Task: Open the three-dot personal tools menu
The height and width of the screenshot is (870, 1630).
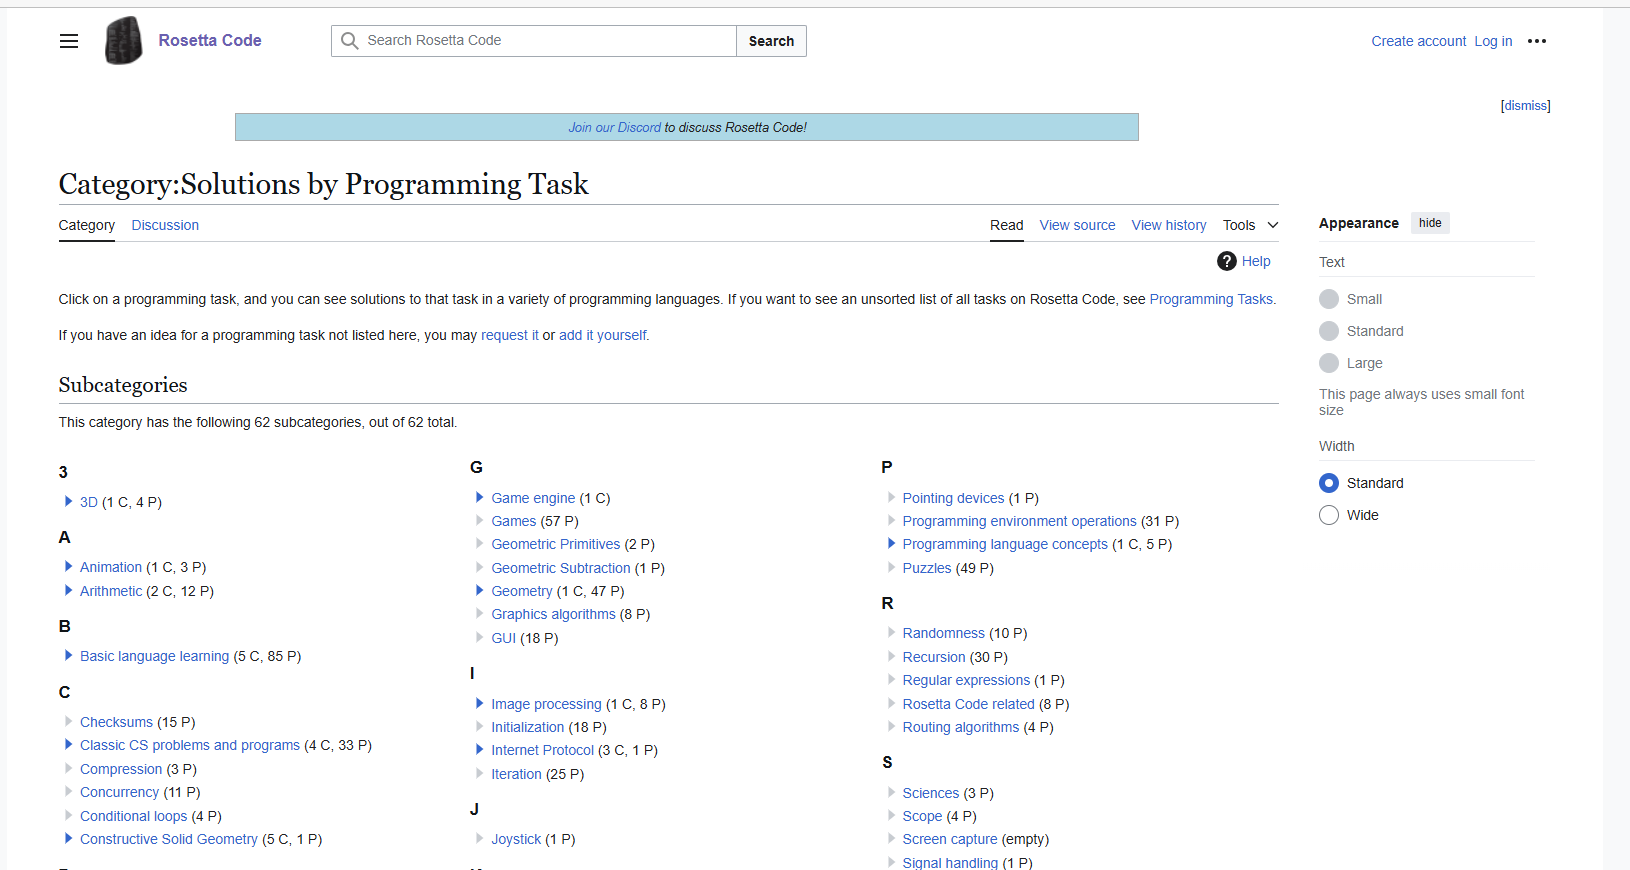Action: pyautogui.click(x=1537, y=41)
